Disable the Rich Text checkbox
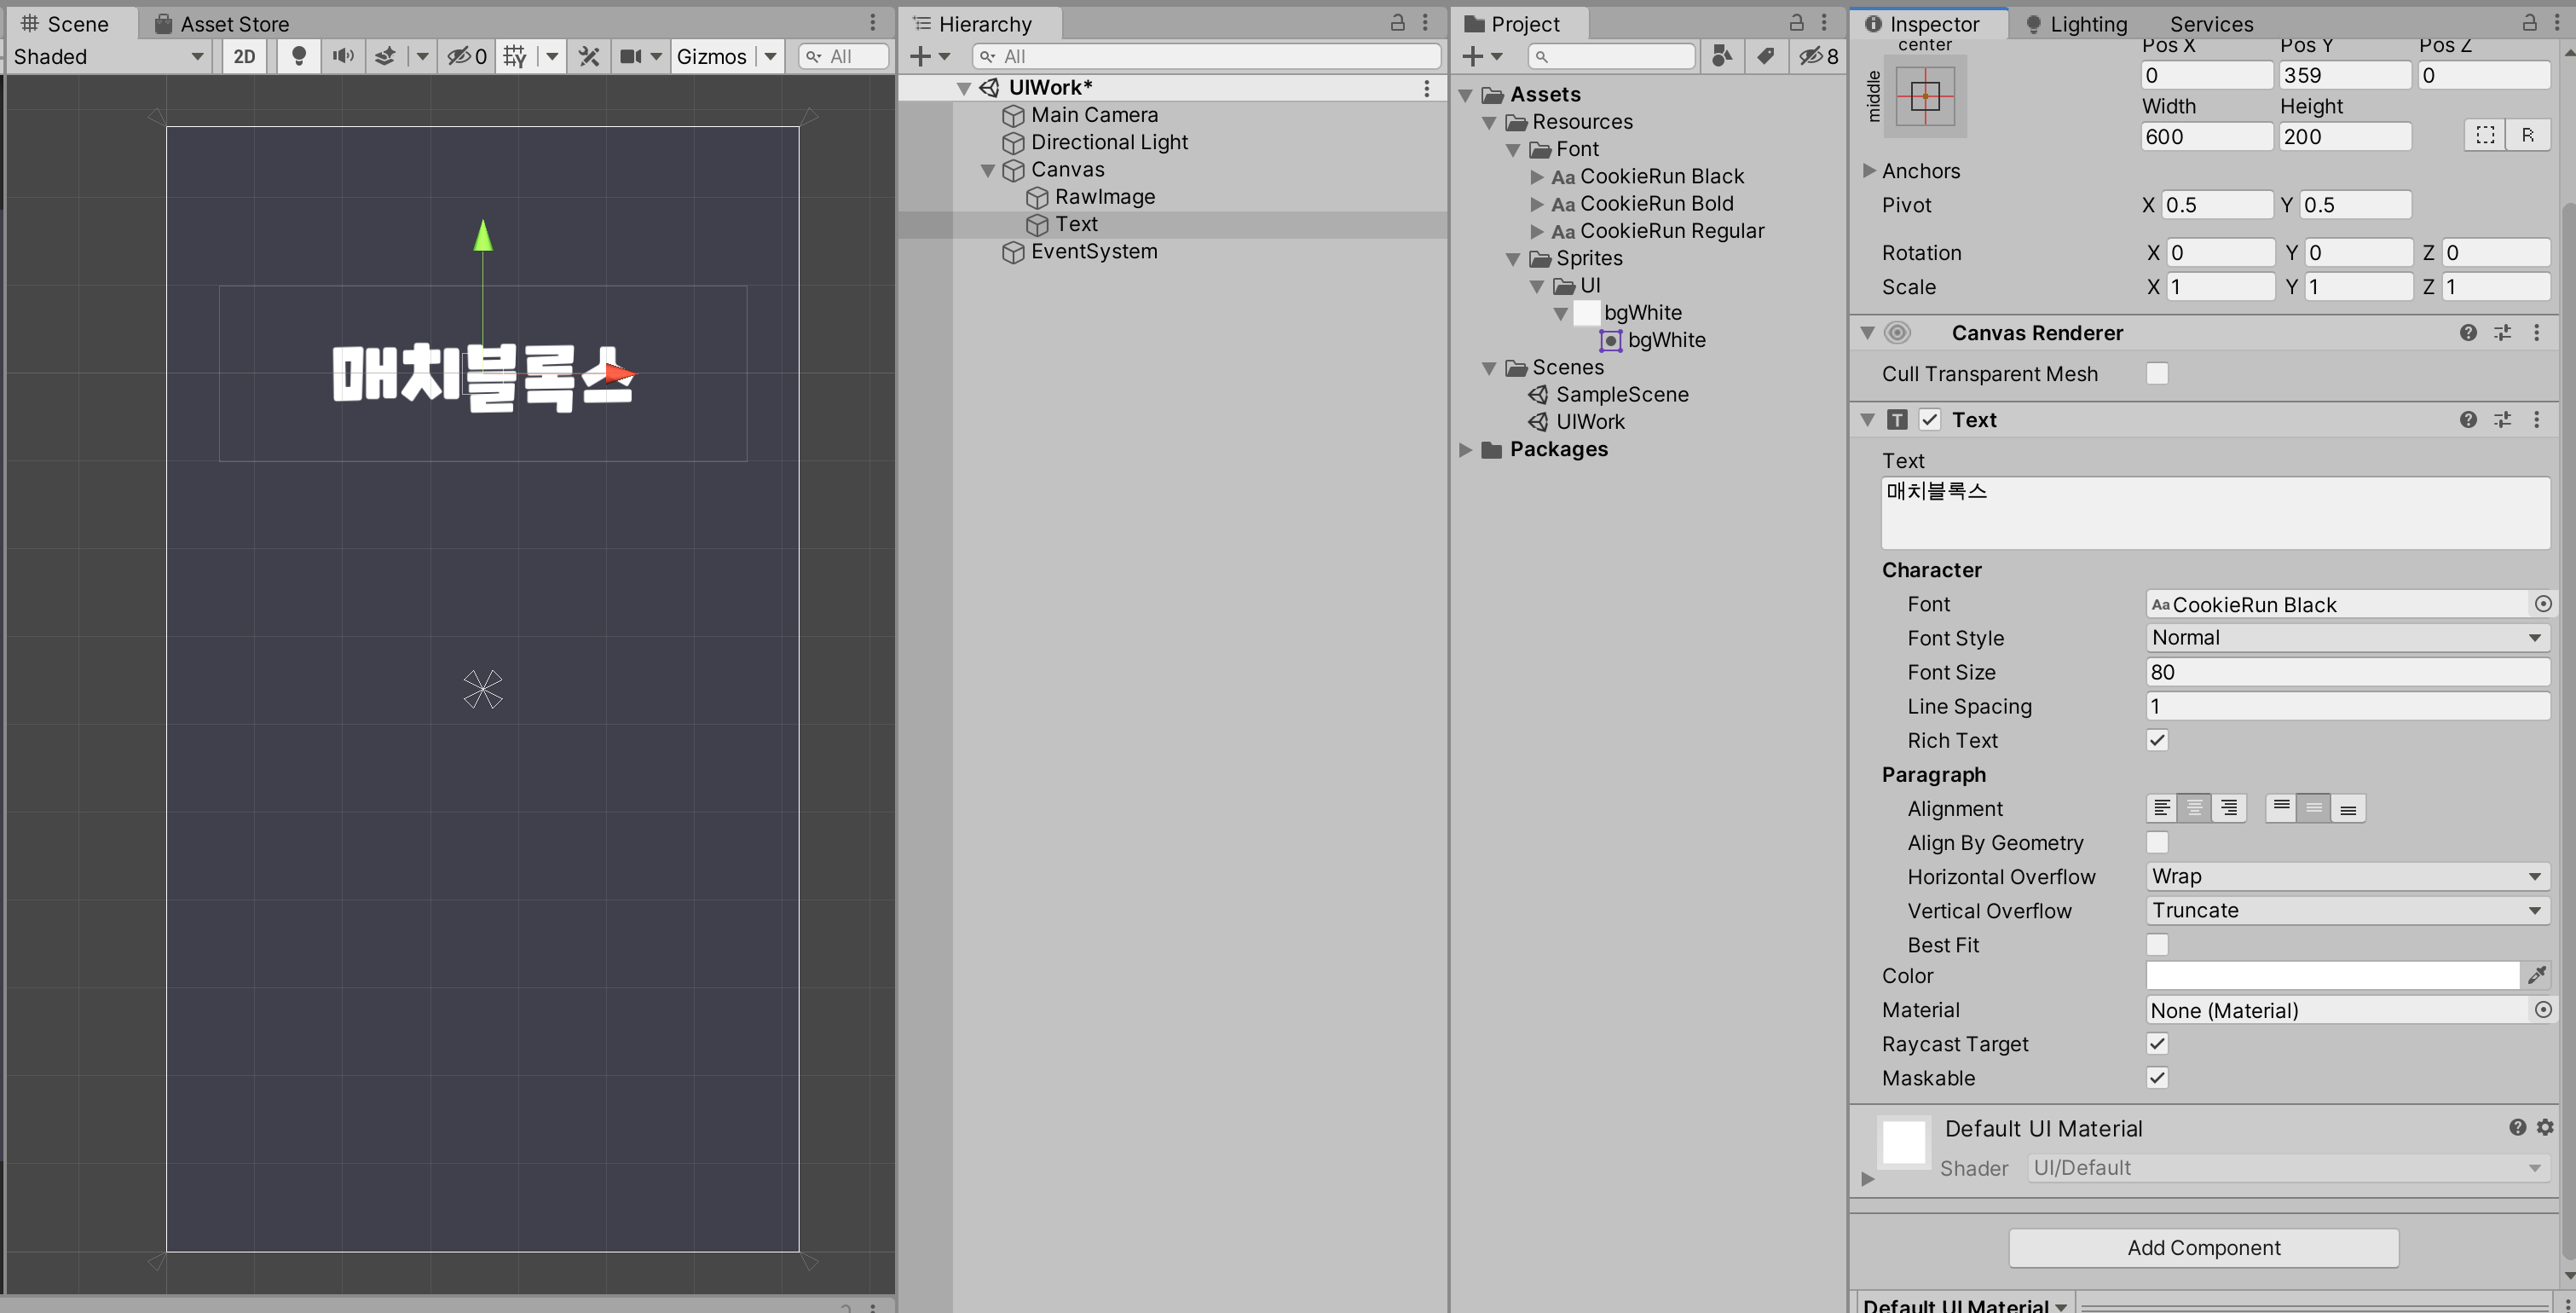Screen dimensions: 2576x1313 coord(2157,741)
